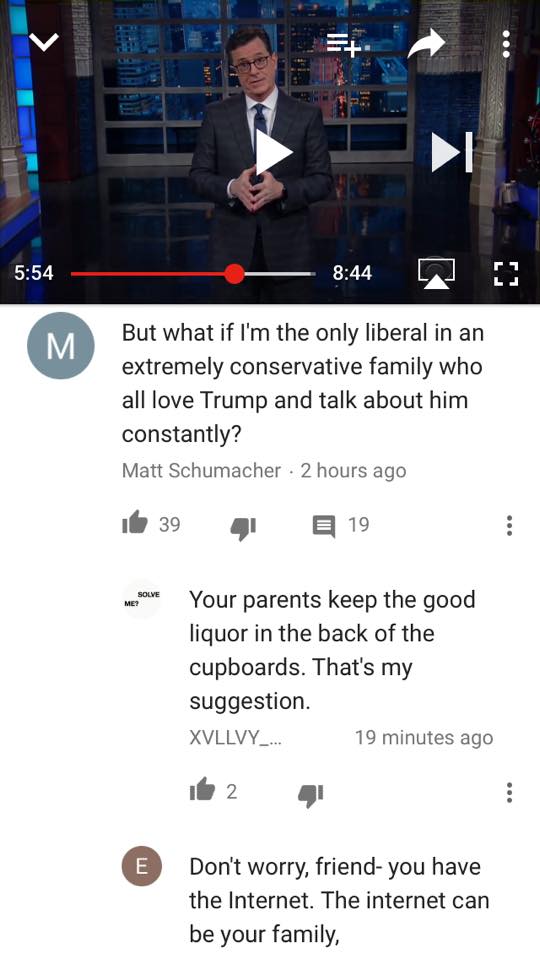This screenshot has width=540, height=960.
Task: Dislike Matt Schumacher's comment
Action: [243, 528]
